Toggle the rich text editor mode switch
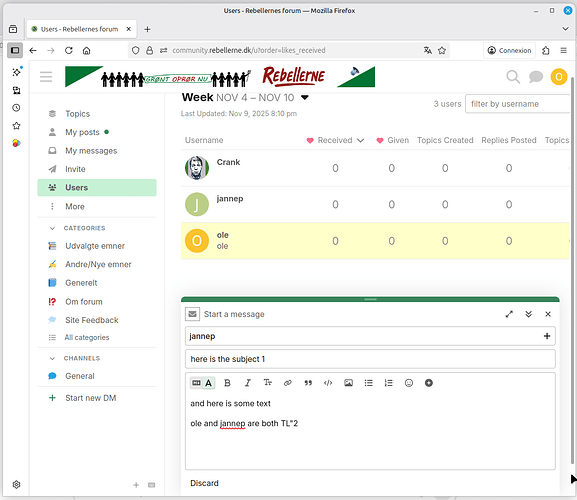Viewport: 577px width, 500px height. pos(202,383)
